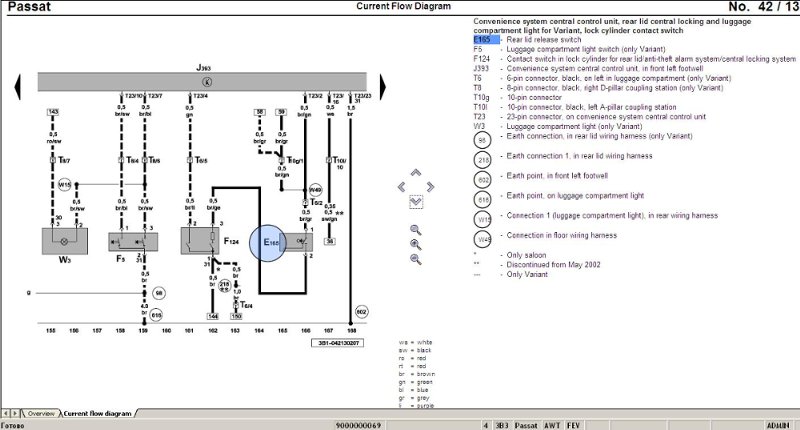The image size is (800, 430).
Task: Click W15 connection circle in legend
Action: (x=483, y=220)
